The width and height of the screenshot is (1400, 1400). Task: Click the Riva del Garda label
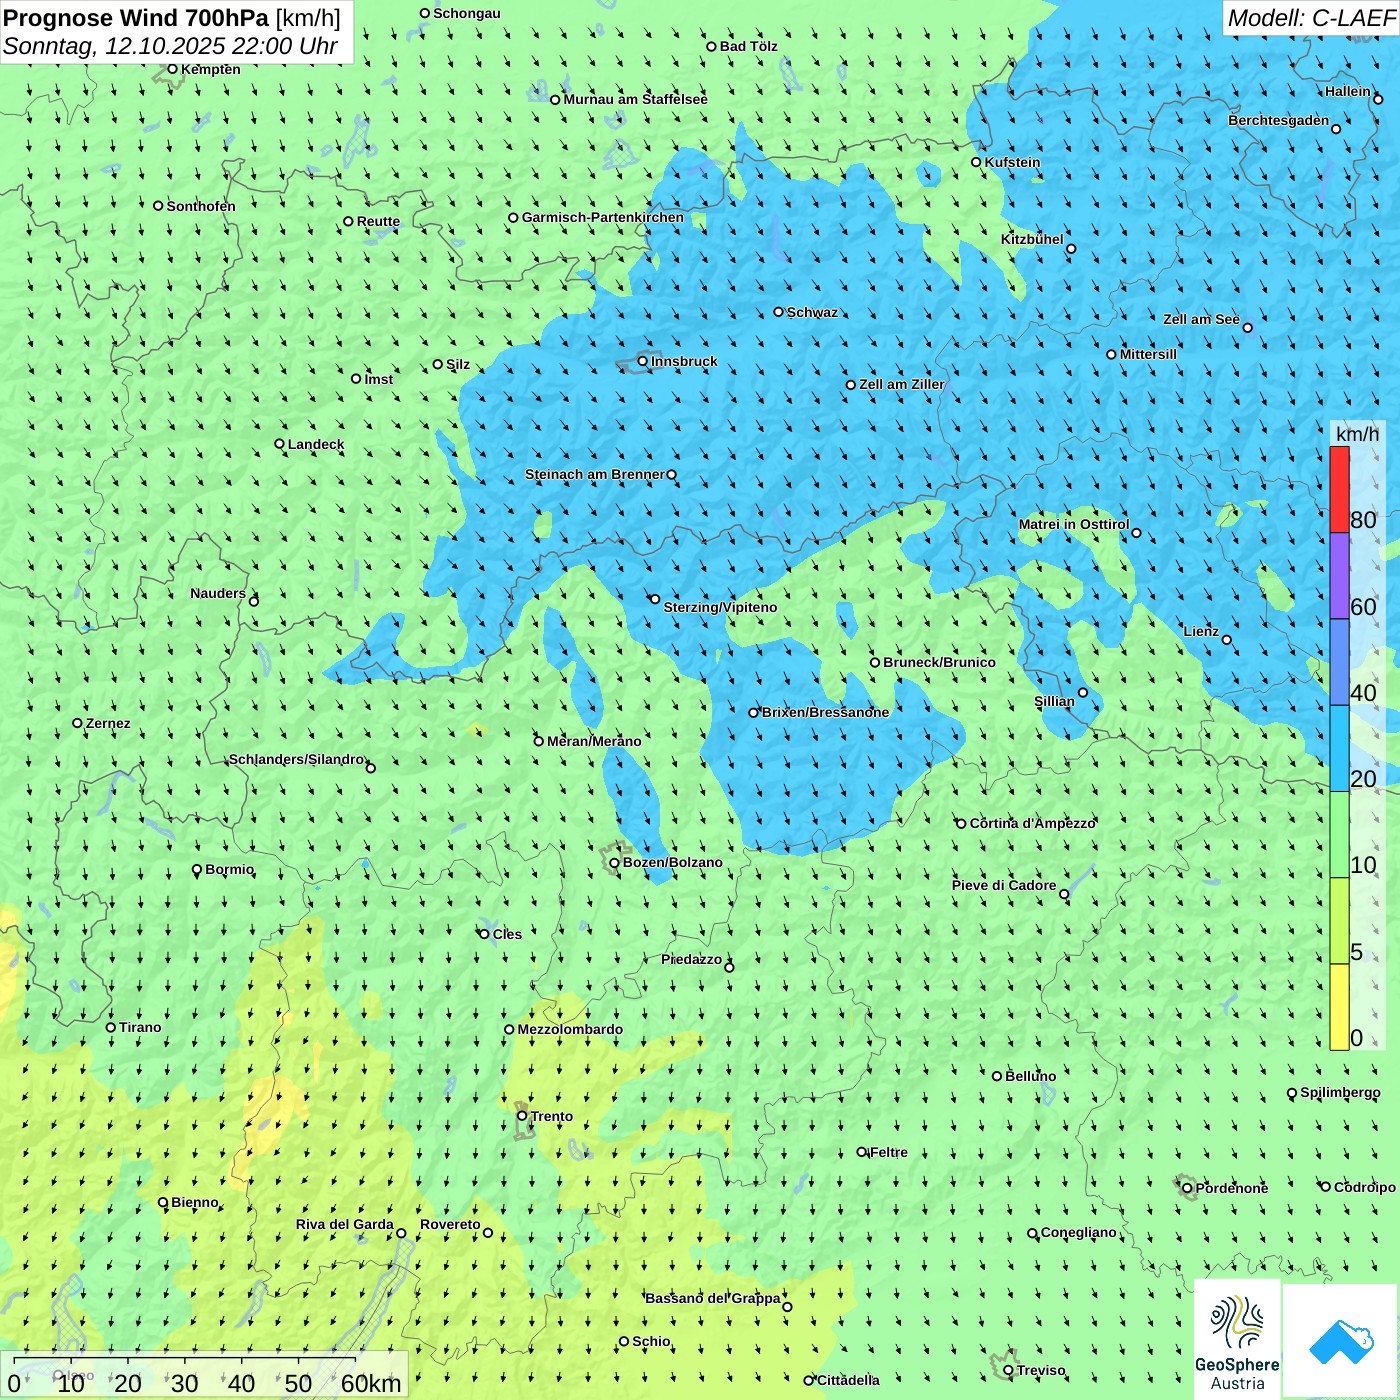345,1224
